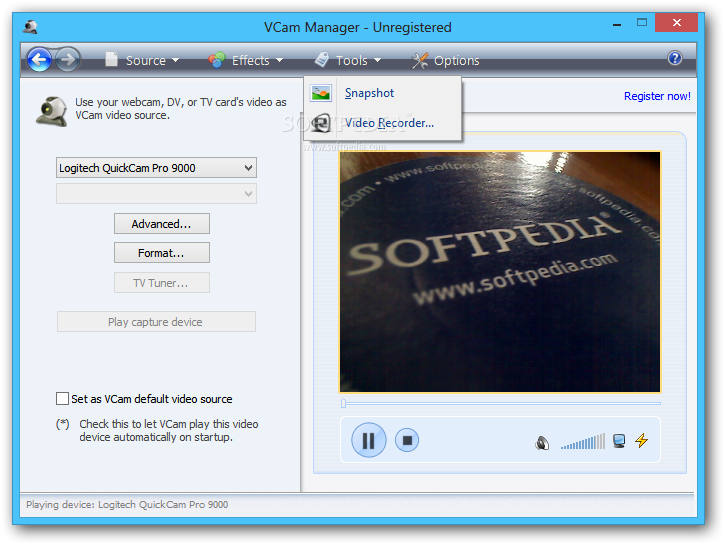Click the Tools tag icon
The height and width of the screenshot is (545, 725).
coord(321,60)
